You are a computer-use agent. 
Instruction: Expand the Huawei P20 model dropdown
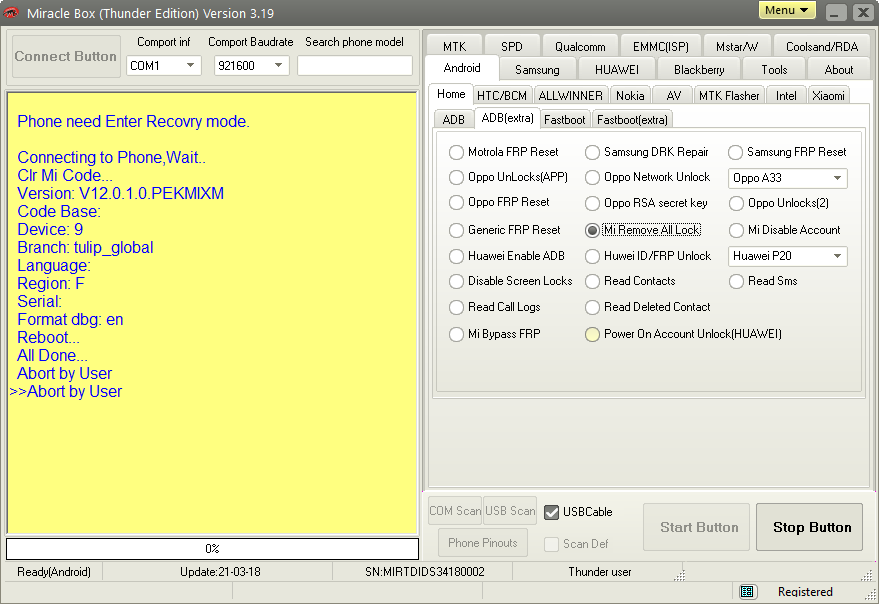tap(788, 256)
